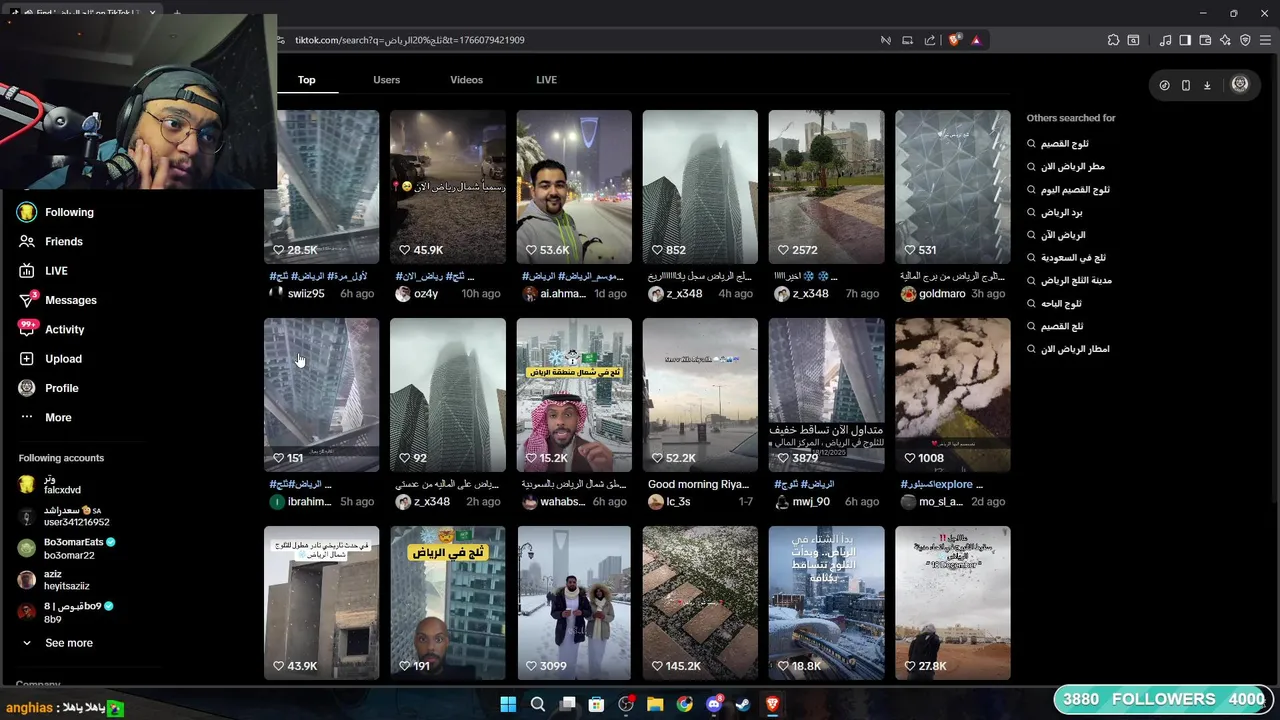Open video thumbnail with 2572 likes
This screenshot has height=720, width=1280.
click(826, 187)
